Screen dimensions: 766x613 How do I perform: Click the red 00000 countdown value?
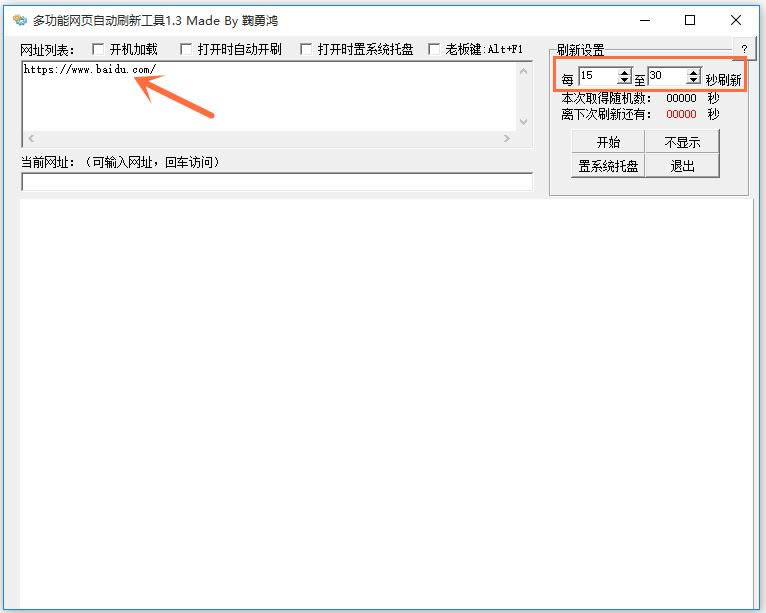(x=681, y=114)
